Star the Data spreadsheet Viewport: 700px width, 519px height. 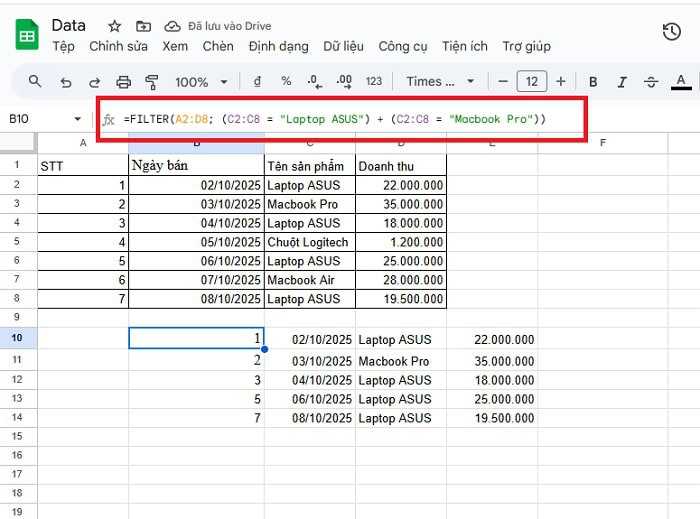[x=115, y=26]
